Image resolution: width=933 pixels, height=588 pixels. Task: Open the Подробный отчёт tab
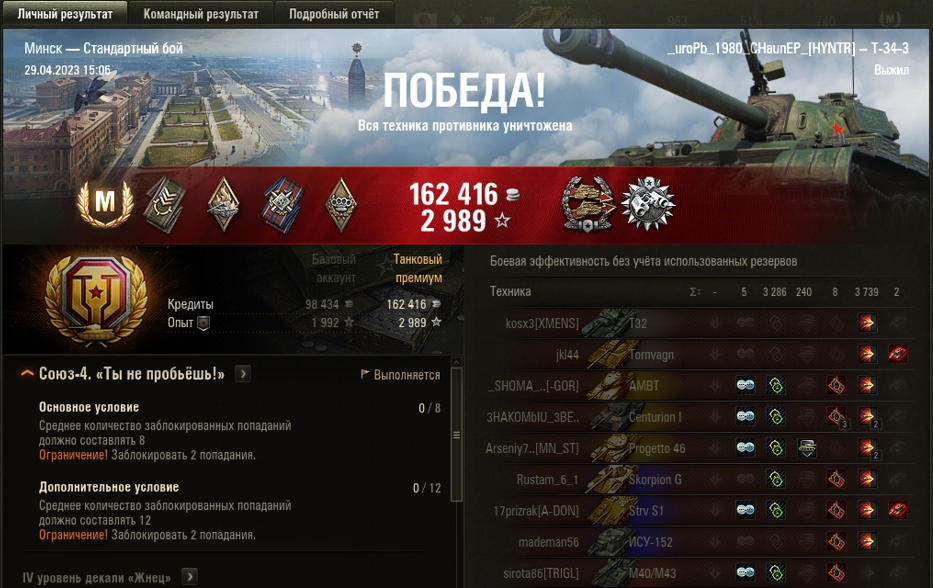pos(334,13)
